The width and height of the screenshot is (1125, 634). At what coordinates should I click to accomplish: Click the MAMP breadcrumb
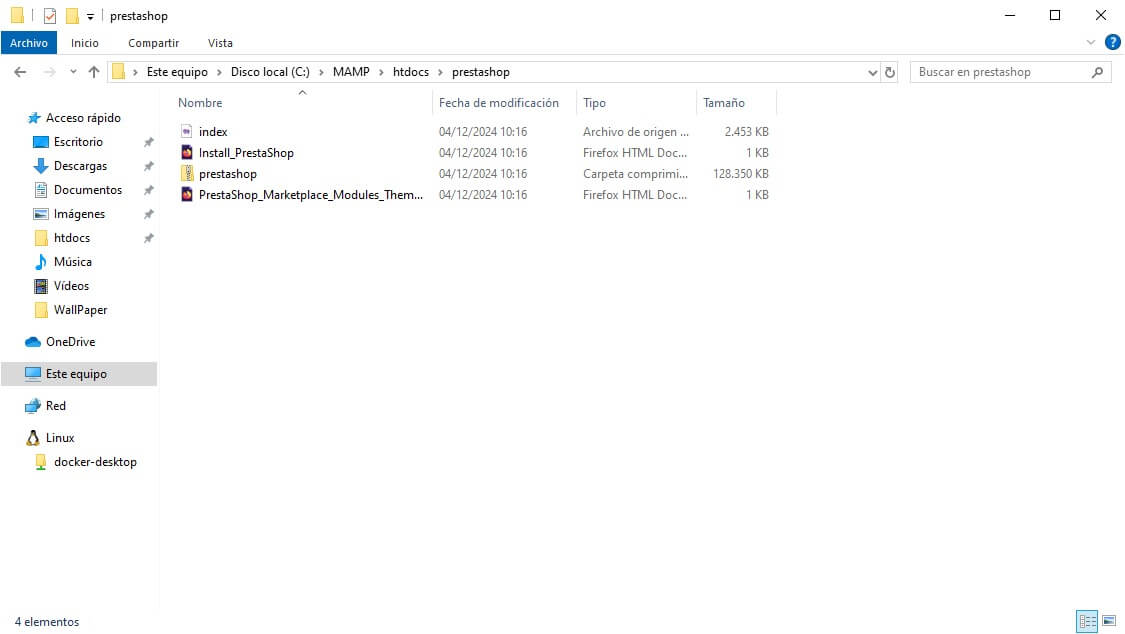point(351,72)
